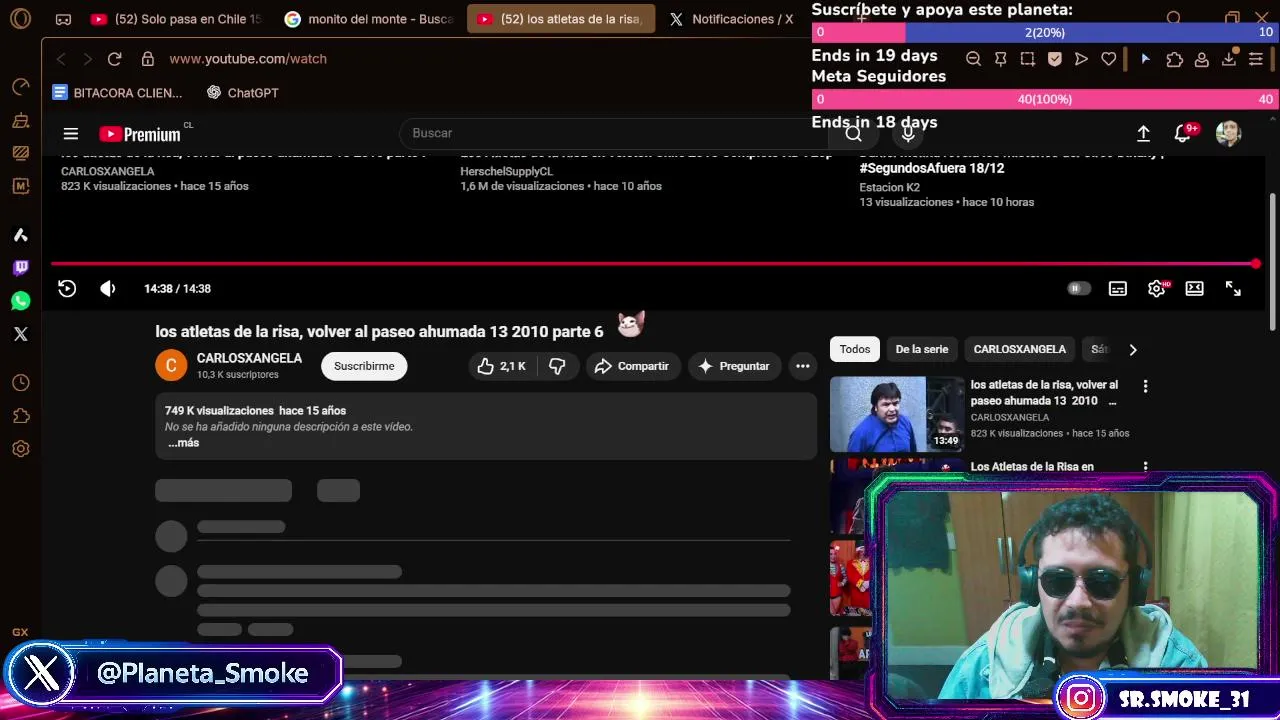1280x720 pixels.
Task: Expand description with ...más
Action: tap(184, 443)
